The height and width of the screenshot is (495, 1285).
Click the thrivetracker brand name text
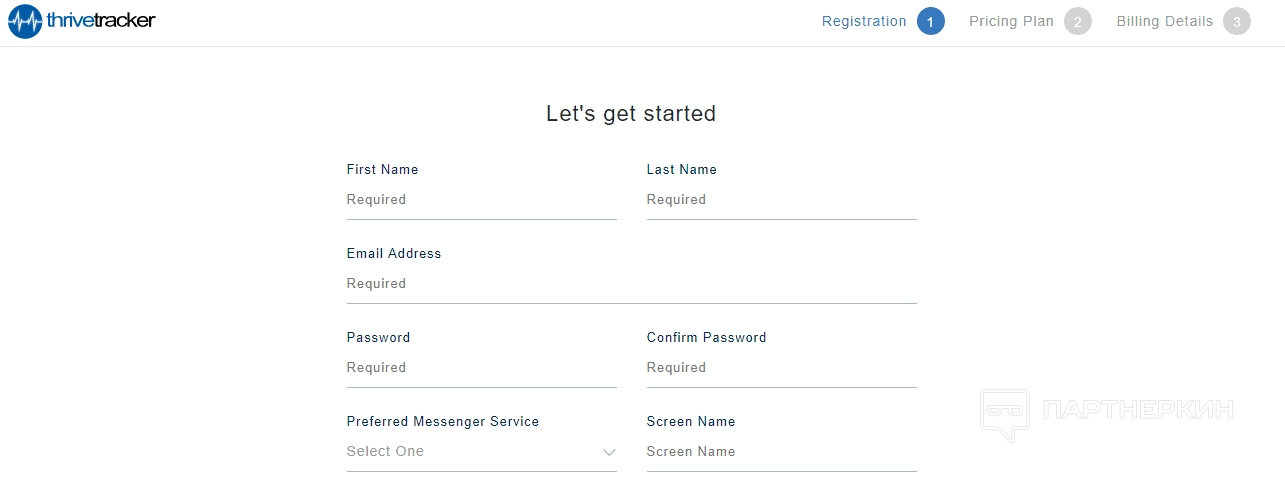(101, 20)
